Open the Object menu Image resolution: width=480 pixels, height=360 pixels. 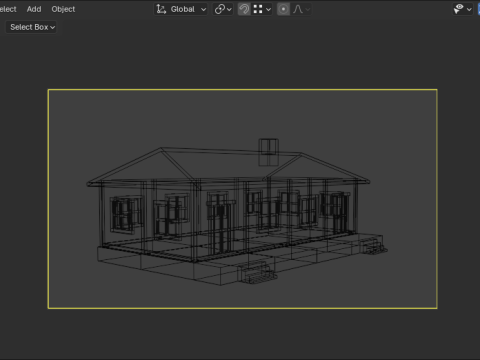click(x=63, y=9)
